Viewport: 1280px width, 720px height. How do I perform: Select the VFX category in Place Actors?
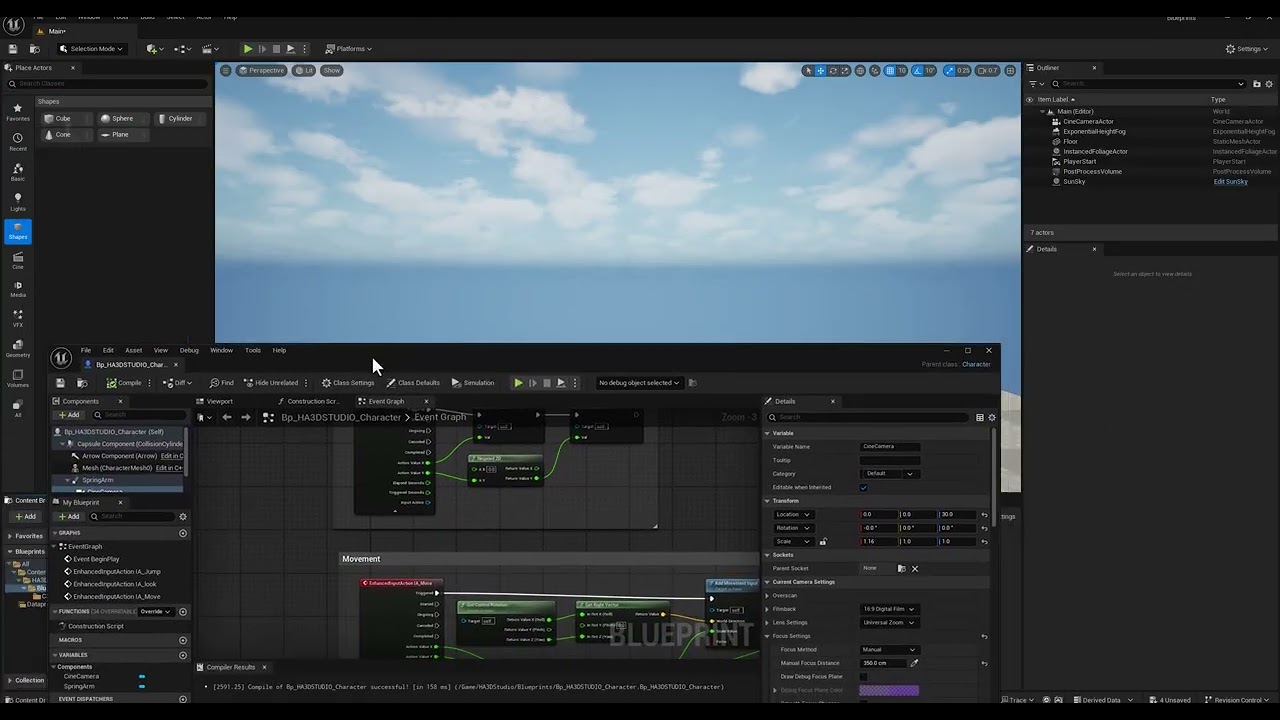(x=18, y=319)
